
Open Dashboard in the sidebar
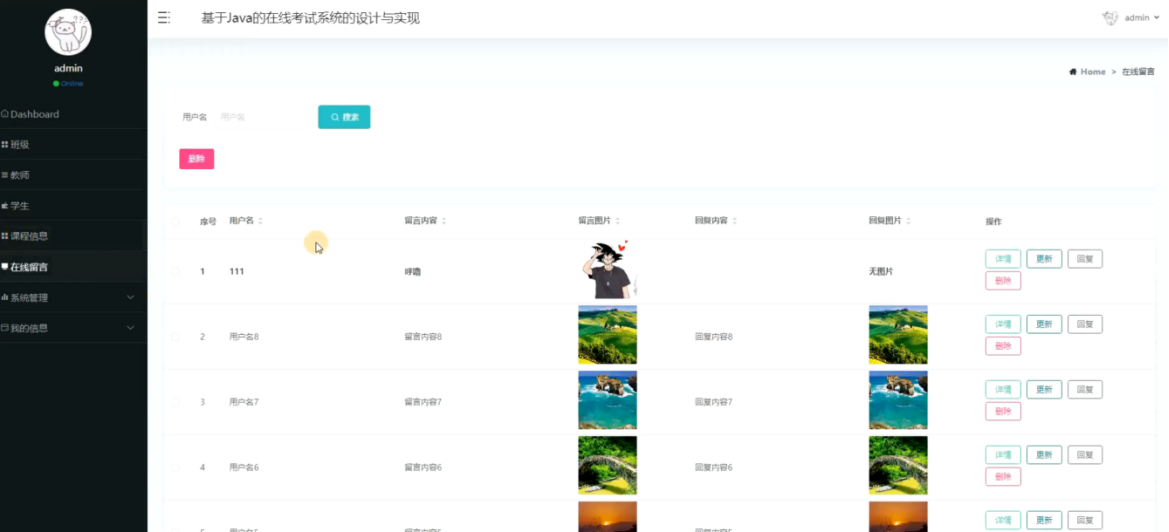point(73,114)
